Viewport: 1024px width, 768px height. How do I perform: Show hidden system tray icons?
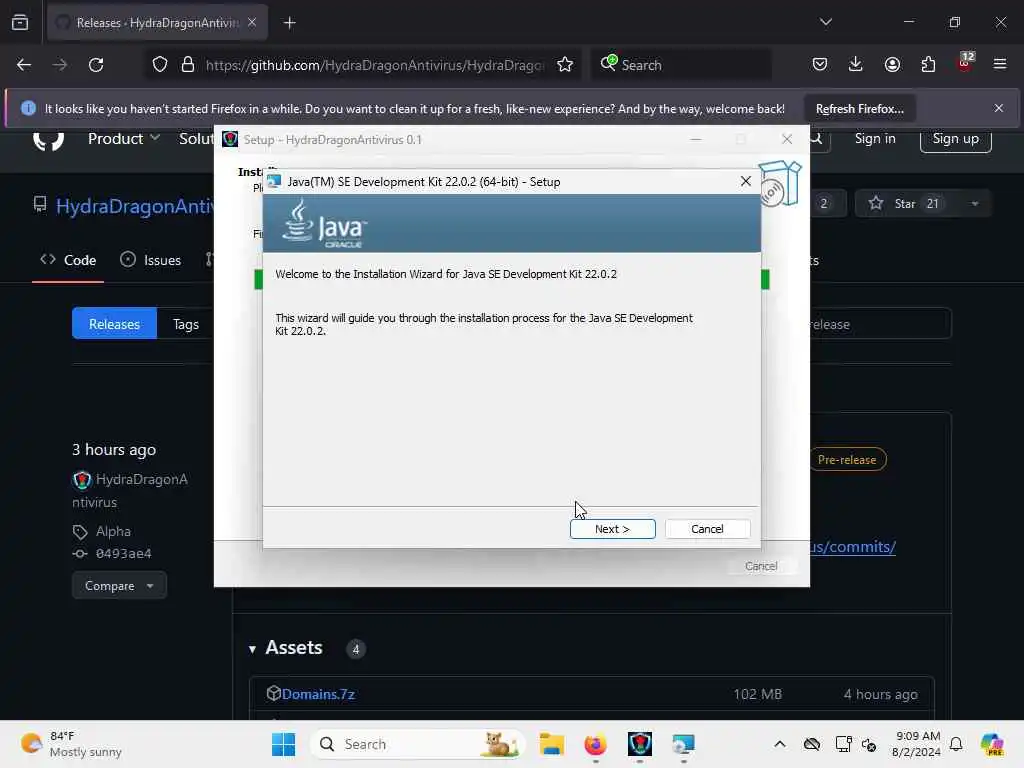pyautogui.click(x=780, y=744)
